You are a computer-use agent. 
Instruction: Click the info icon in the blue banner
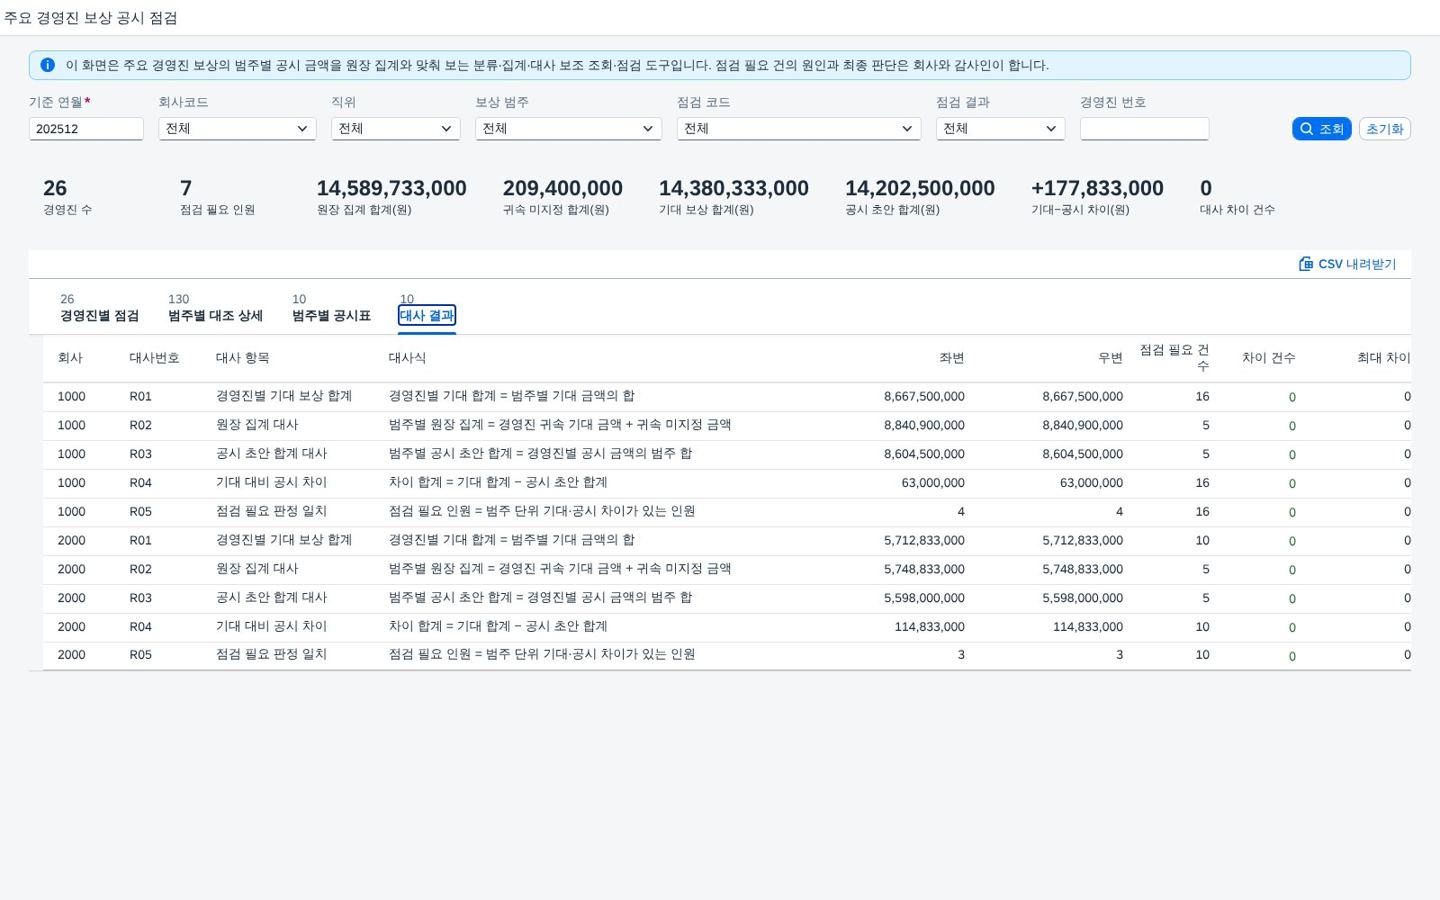click(x=47, y=65)
